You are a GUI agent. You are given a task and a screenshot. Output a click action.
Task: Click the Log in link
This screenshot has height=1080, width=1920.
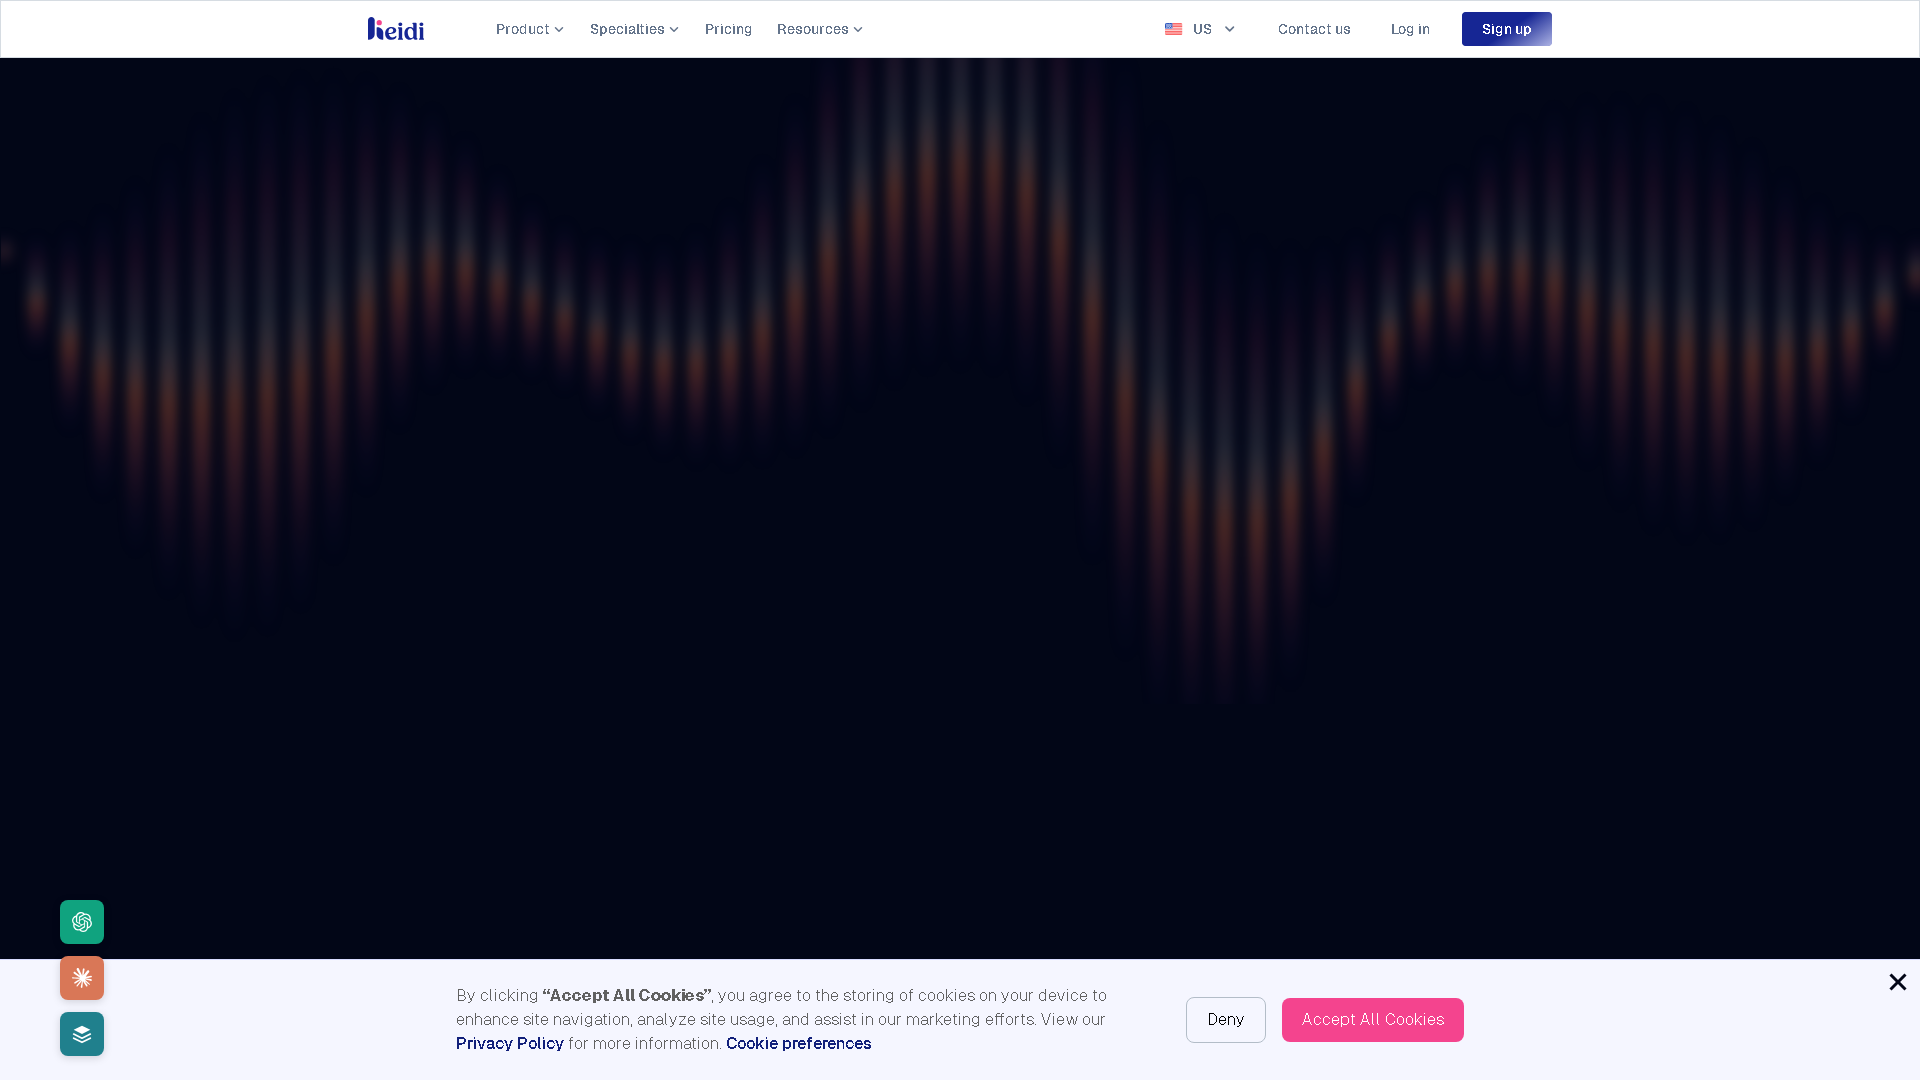coord(1410,29)
